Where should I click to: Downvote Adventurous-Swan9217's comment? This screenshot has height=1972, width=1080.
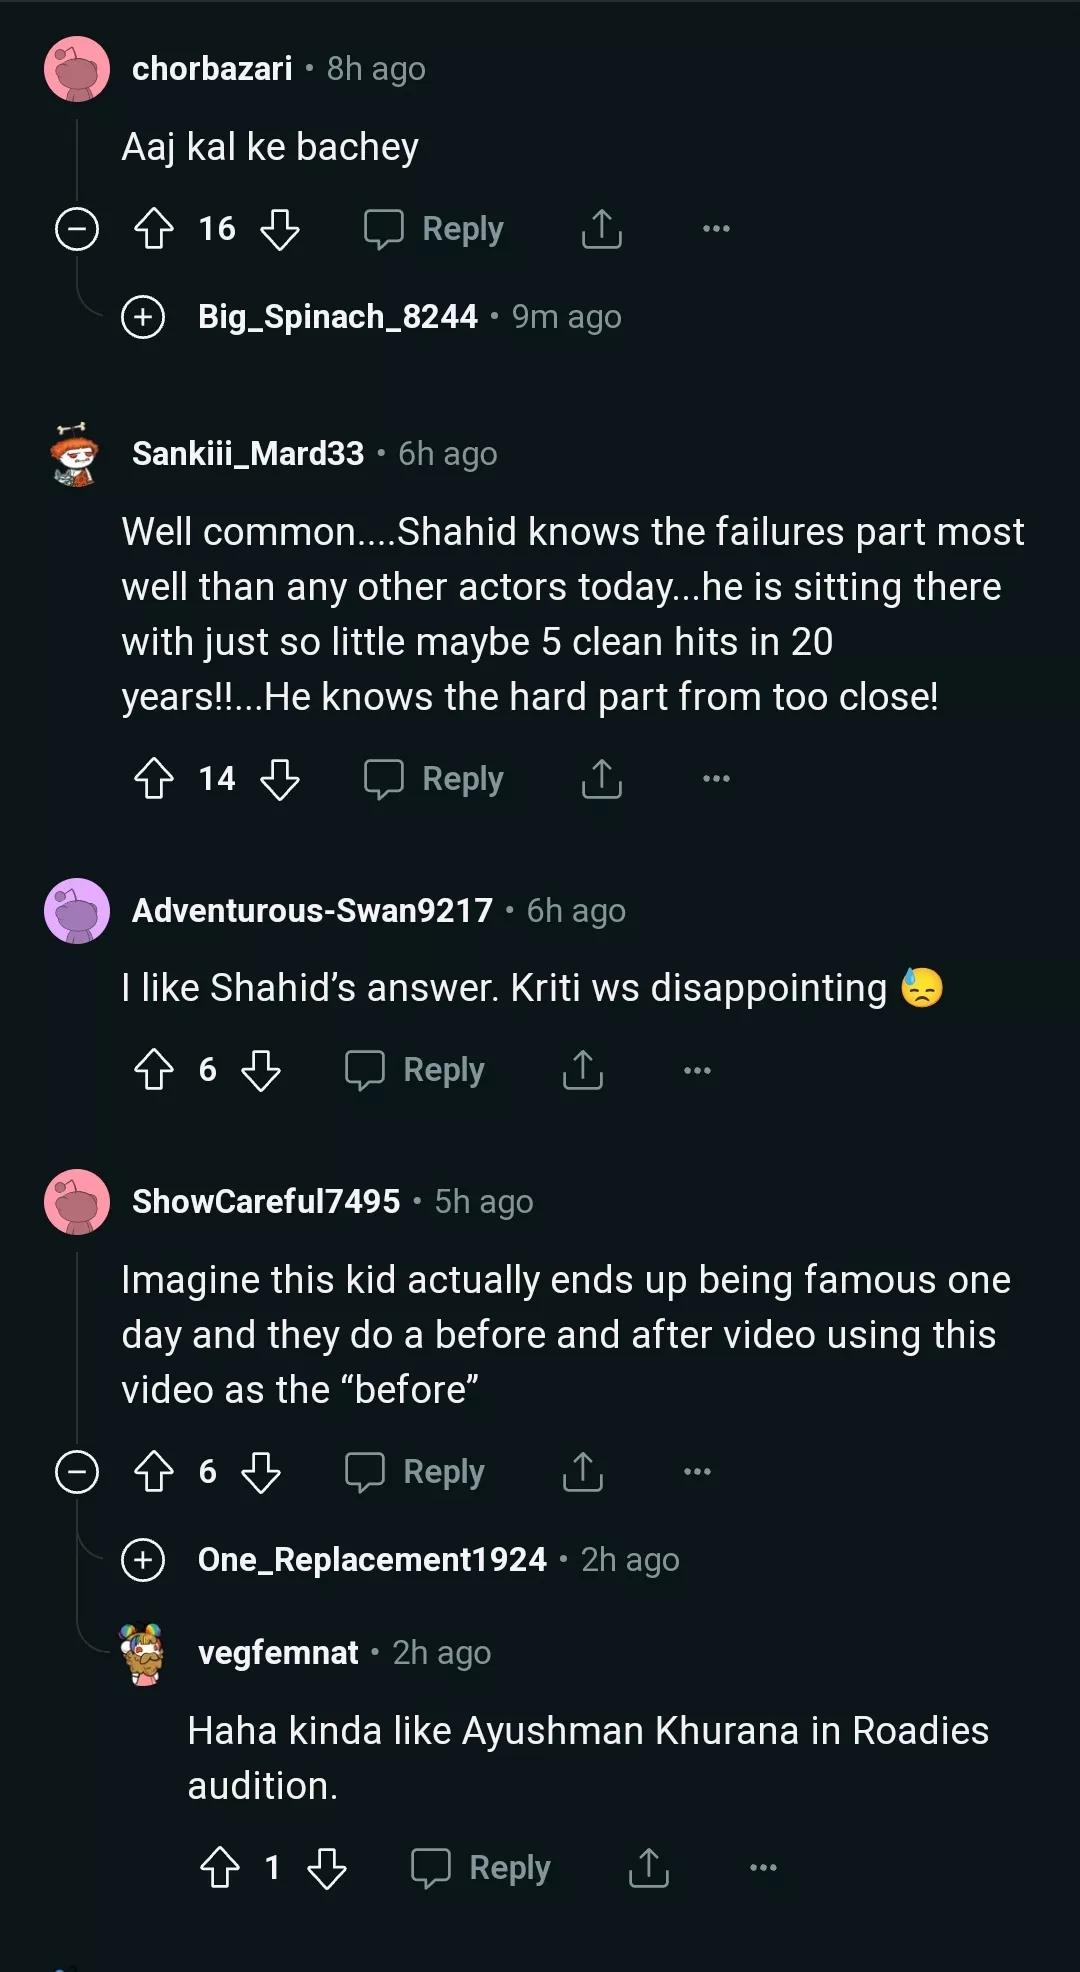tap(261, 1070)
